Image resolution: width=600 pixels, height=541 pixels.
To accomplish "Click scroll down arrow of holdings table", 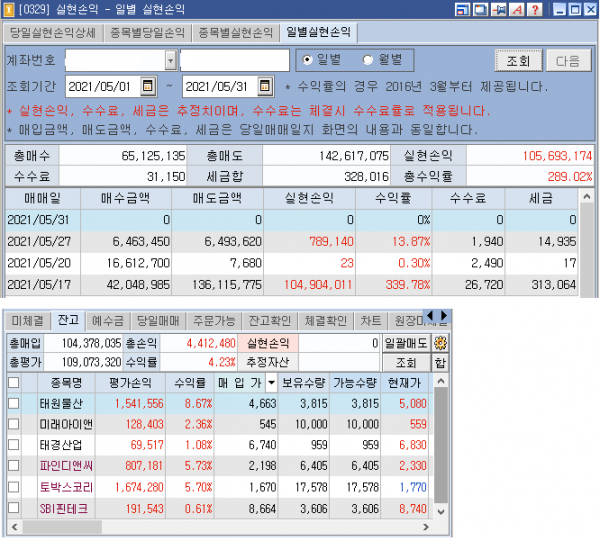I will (x=441, y=512).
